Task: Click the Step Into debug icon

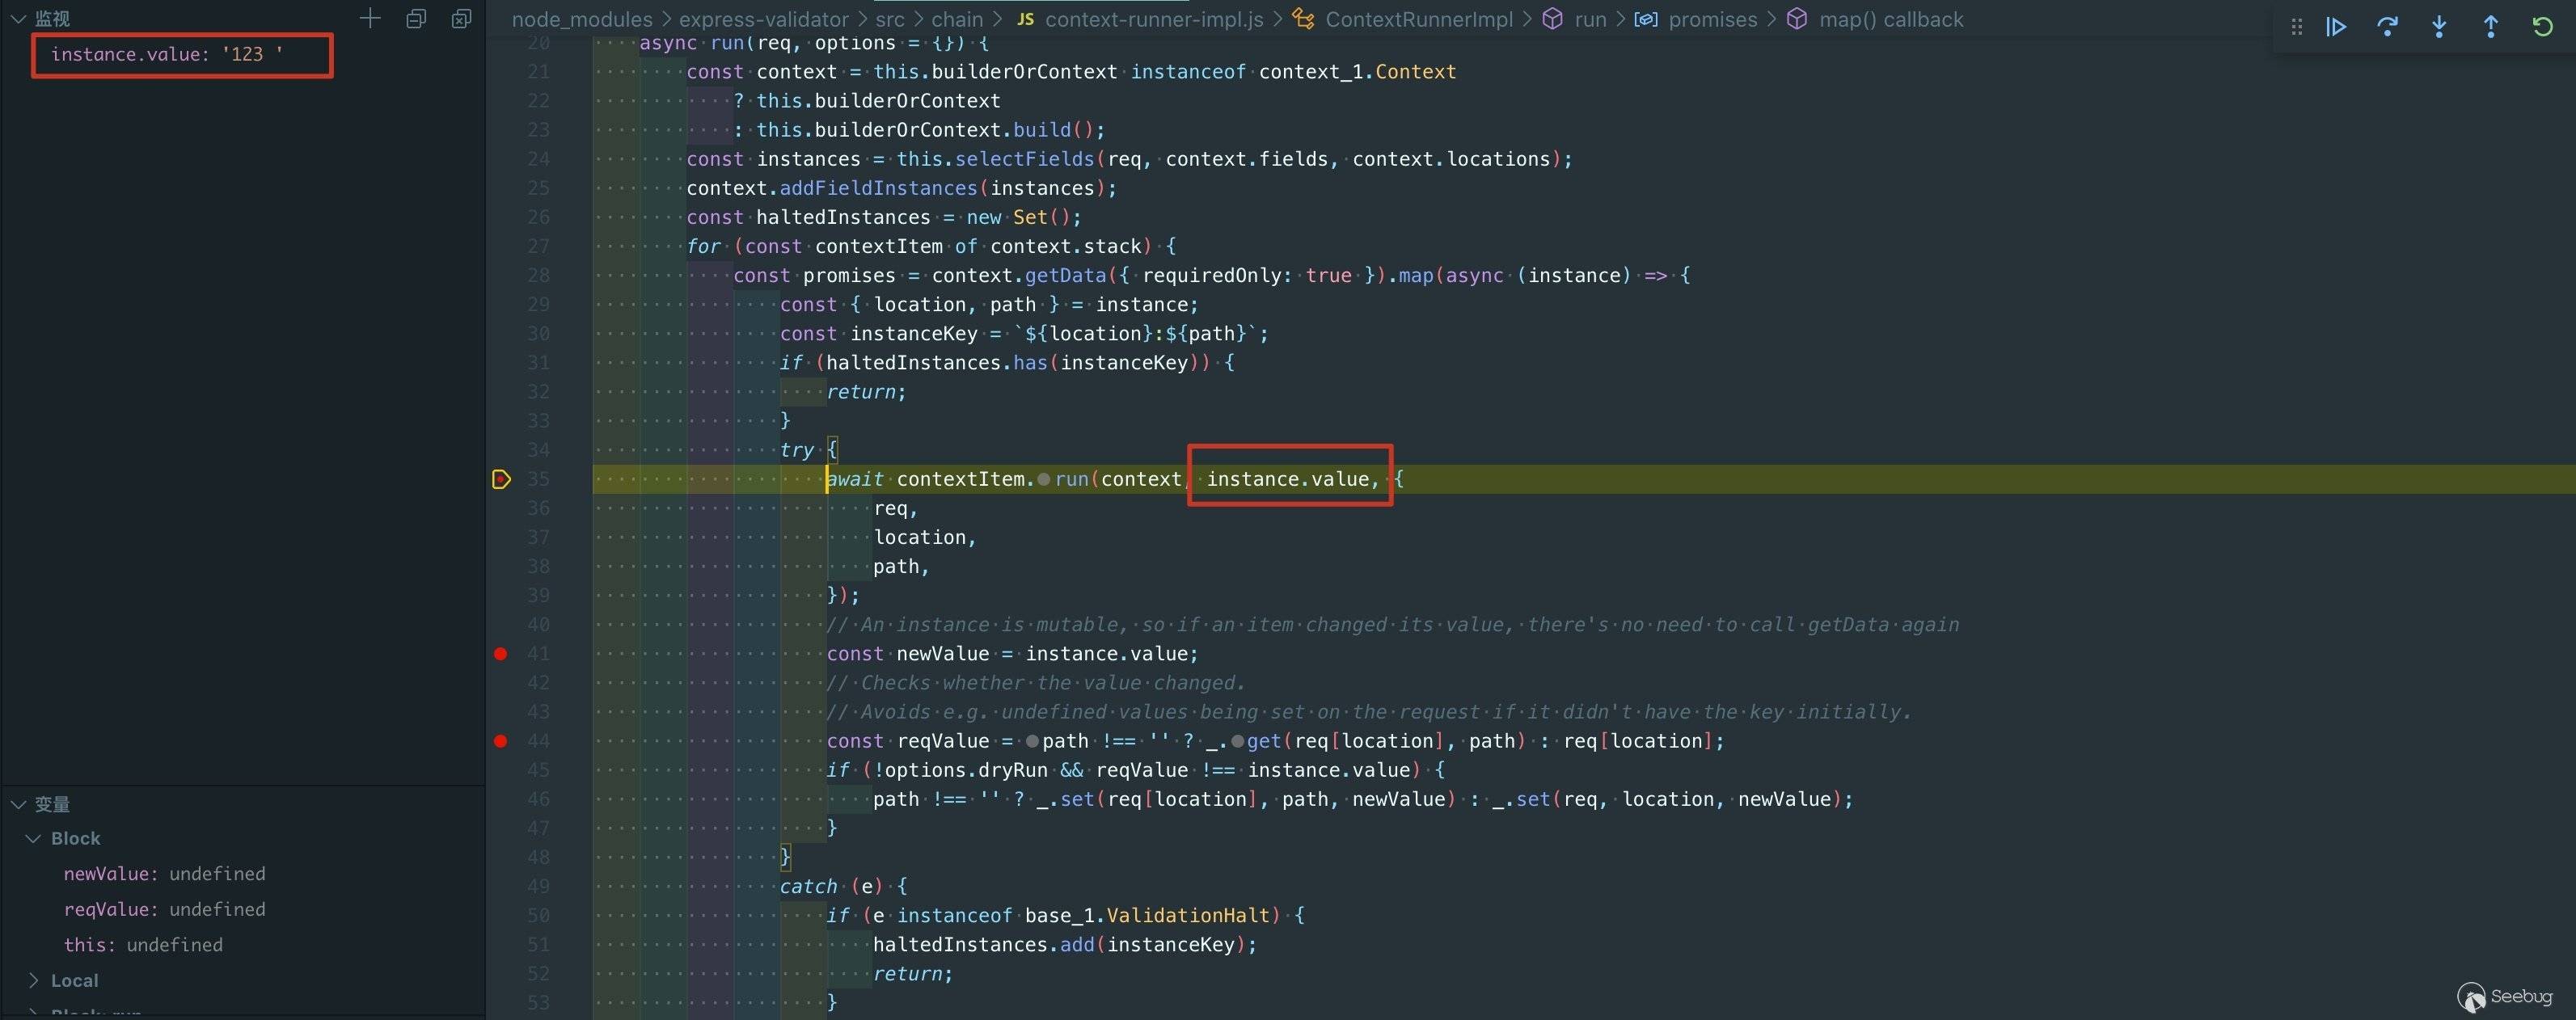Action: click(2439, 27)
